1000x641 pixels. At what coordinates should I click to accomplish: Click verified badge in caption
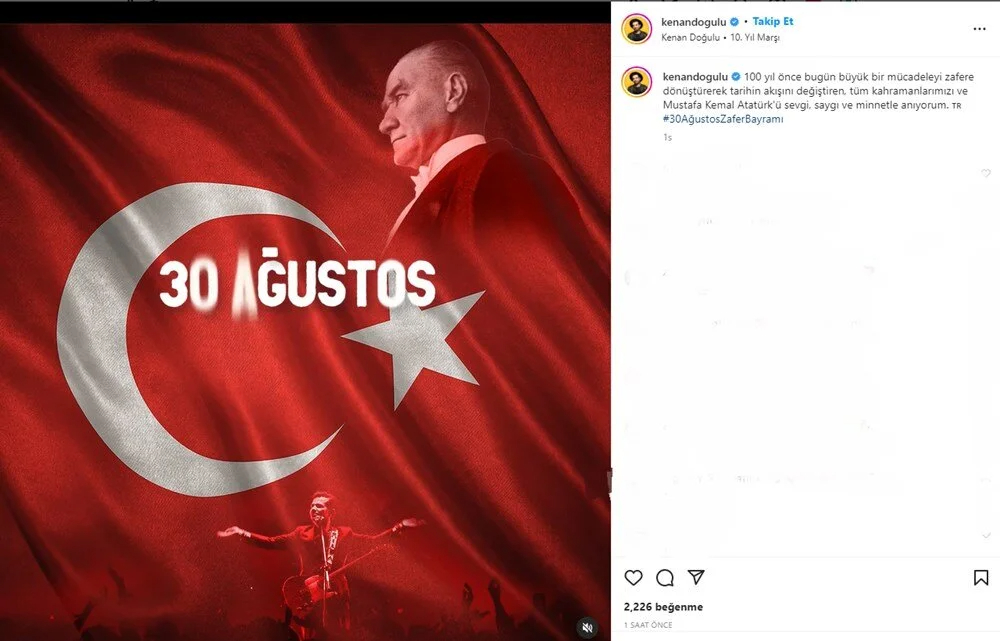[735, 77]
